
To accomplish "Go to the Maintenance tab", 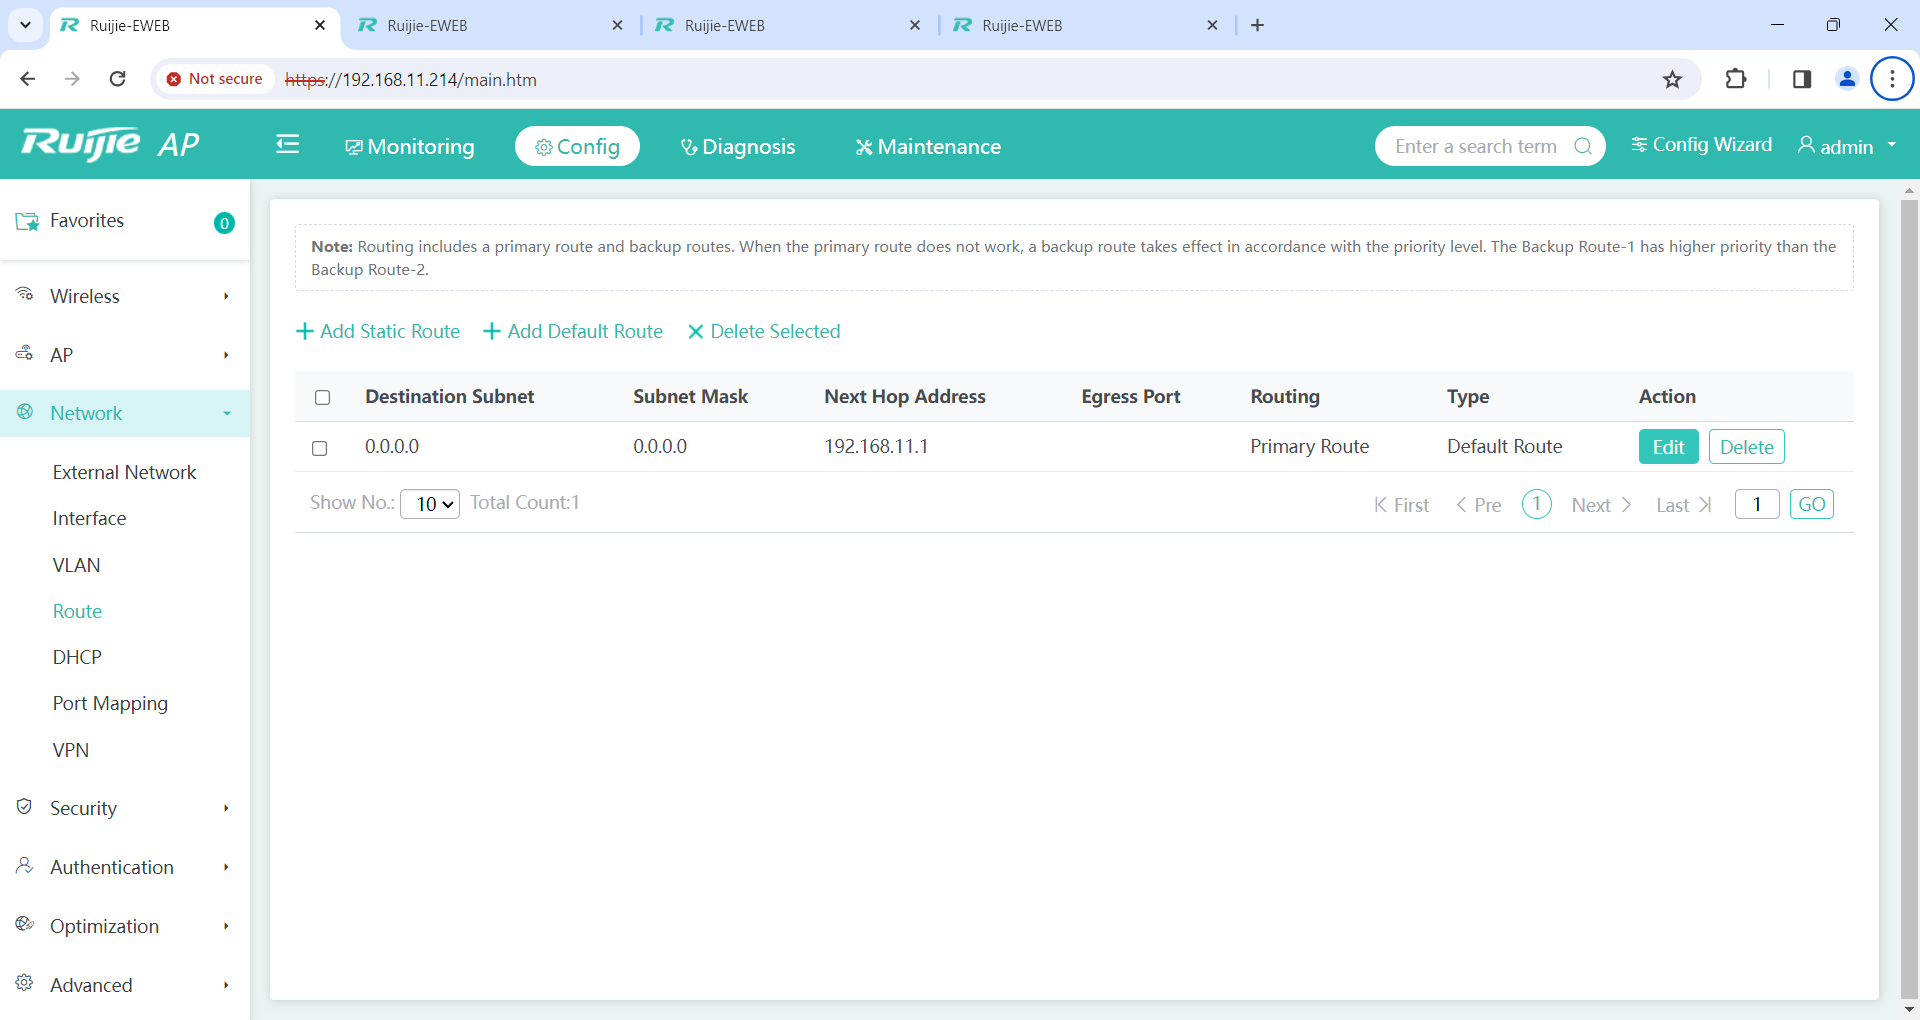I will tap(928, 146).
